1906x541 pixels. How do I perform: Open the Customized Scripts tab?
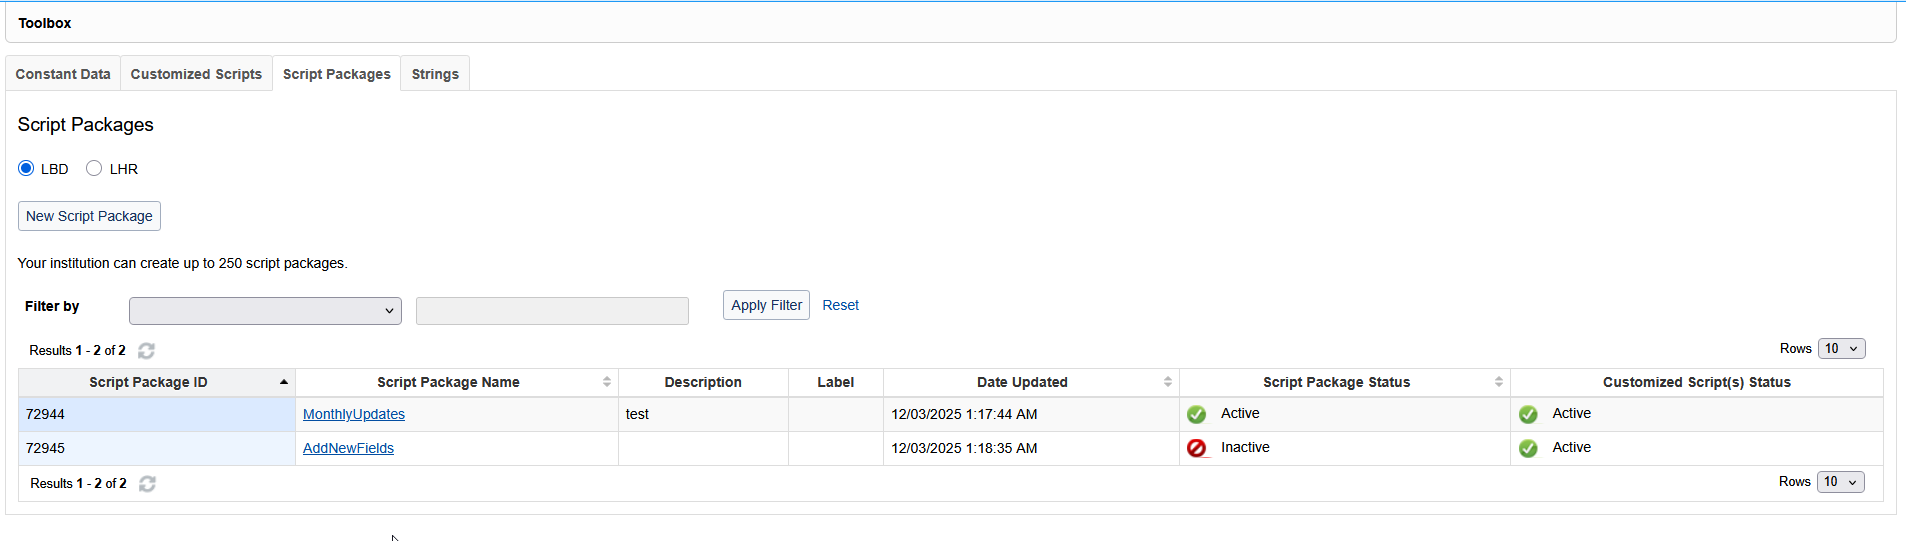pyautogui.click(x=196, y=74)
